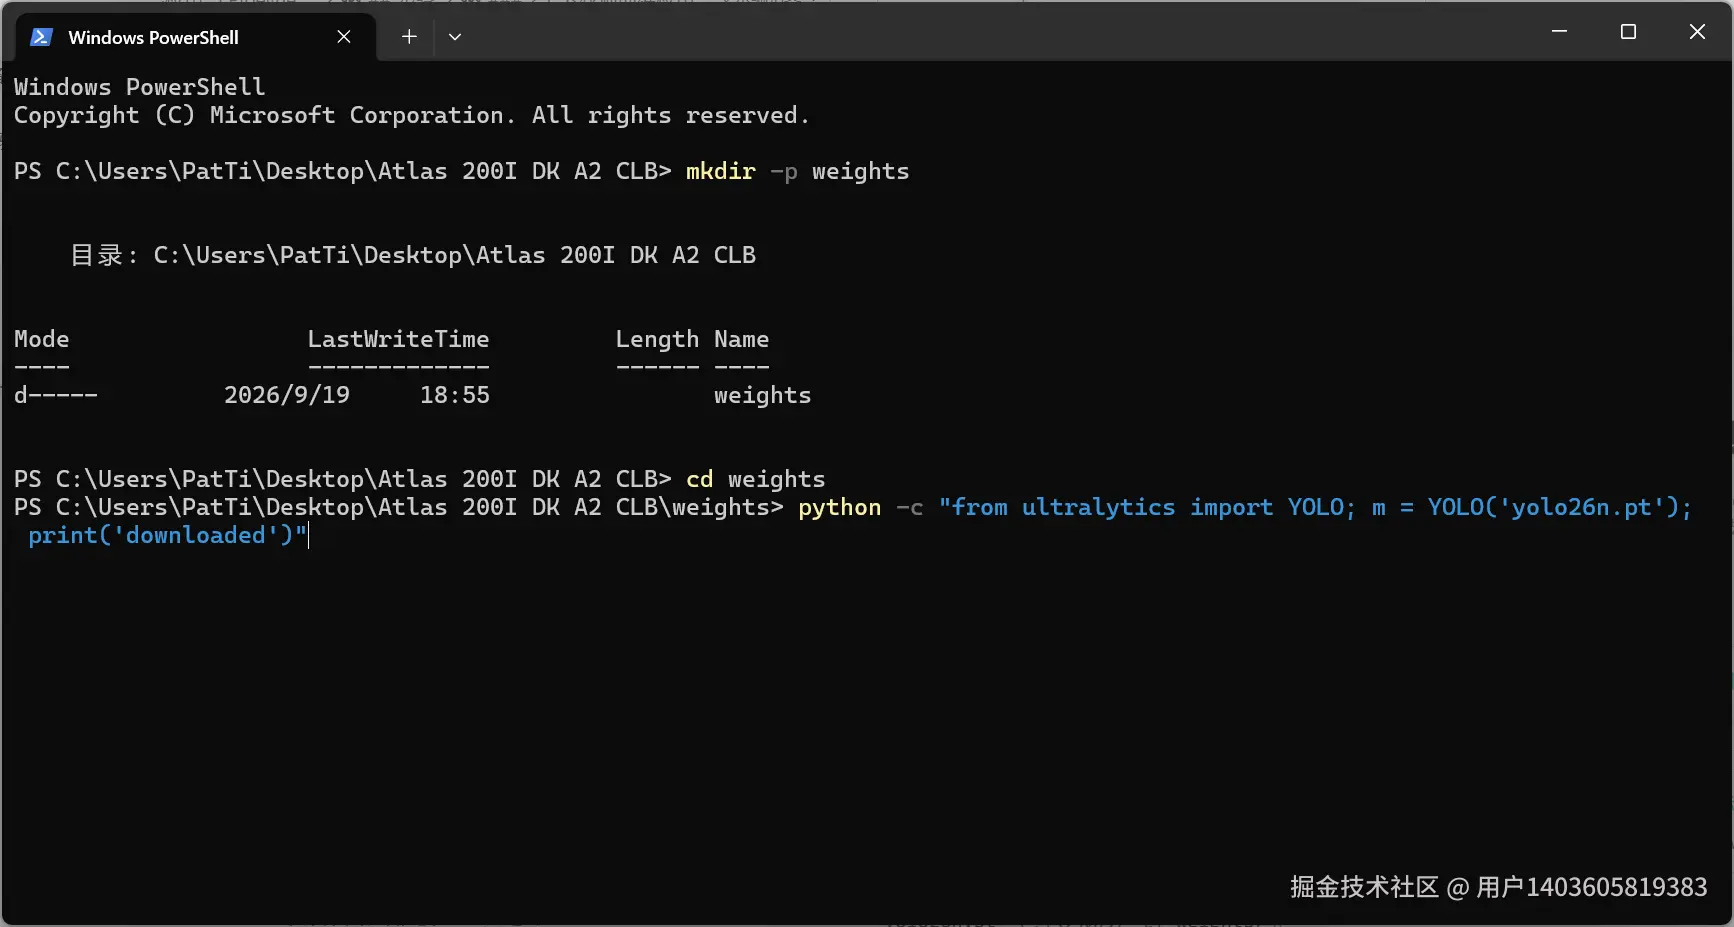Click the '-c' flag after python
This screenshot has height=927, width=1734.
(909, 507)
